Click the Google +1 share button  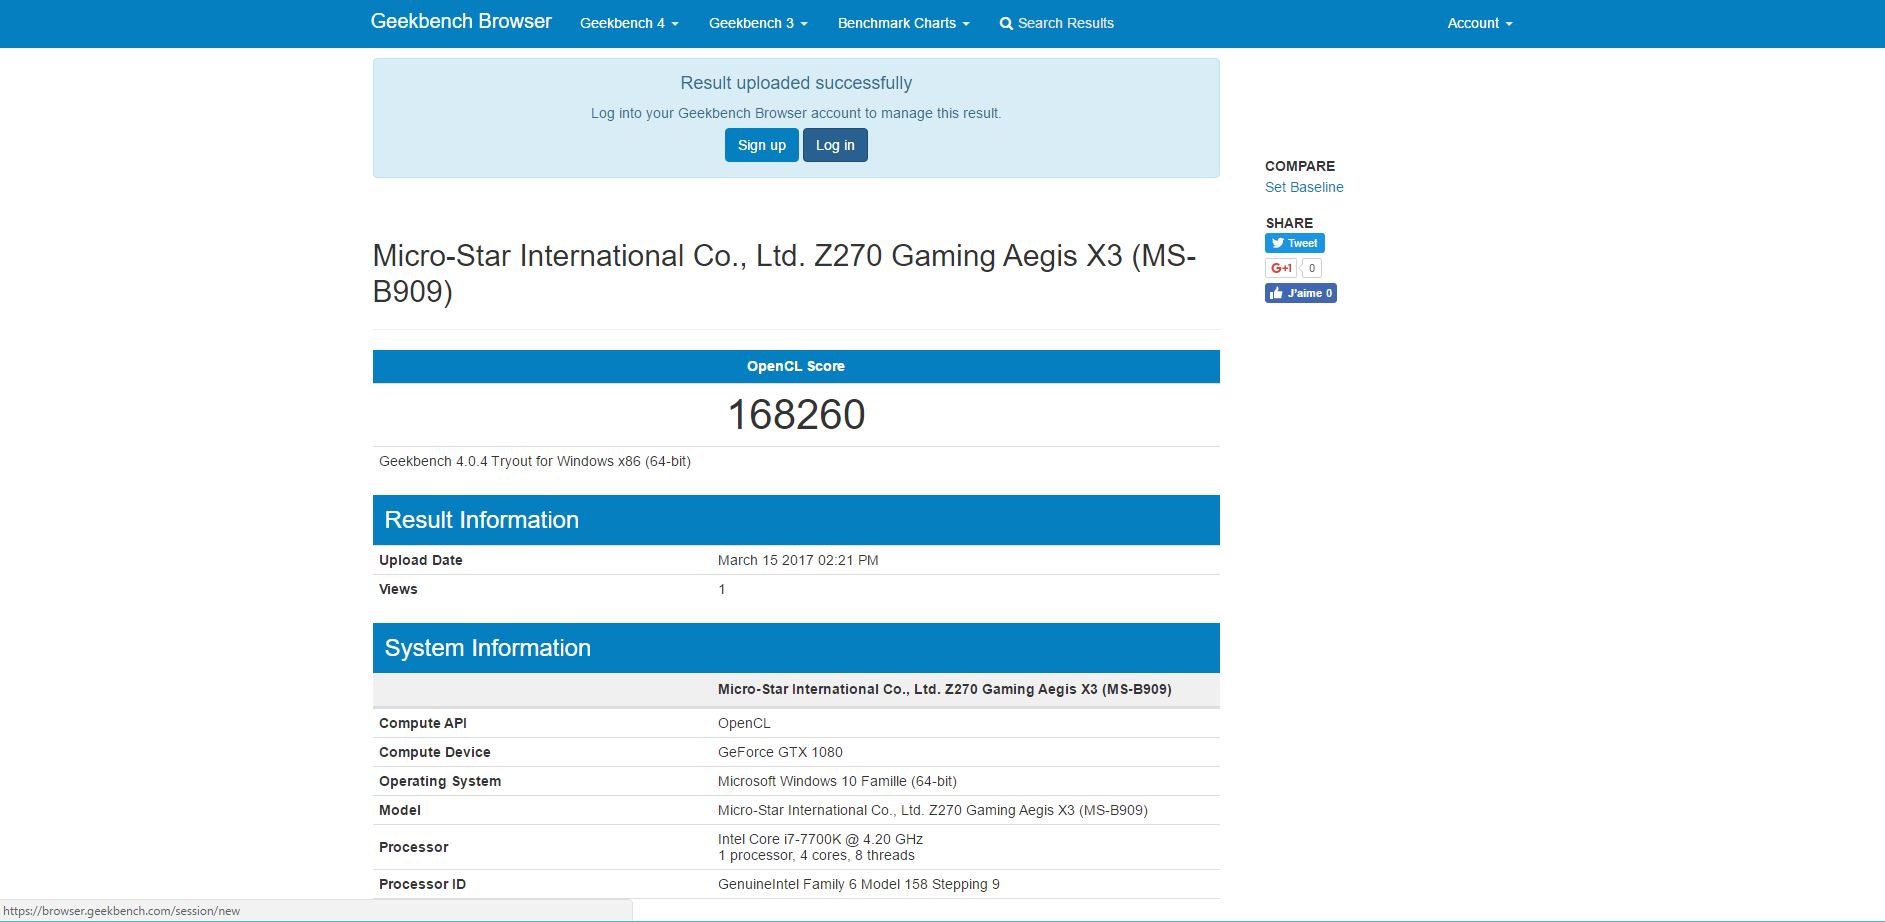(x=1281, y=268)
